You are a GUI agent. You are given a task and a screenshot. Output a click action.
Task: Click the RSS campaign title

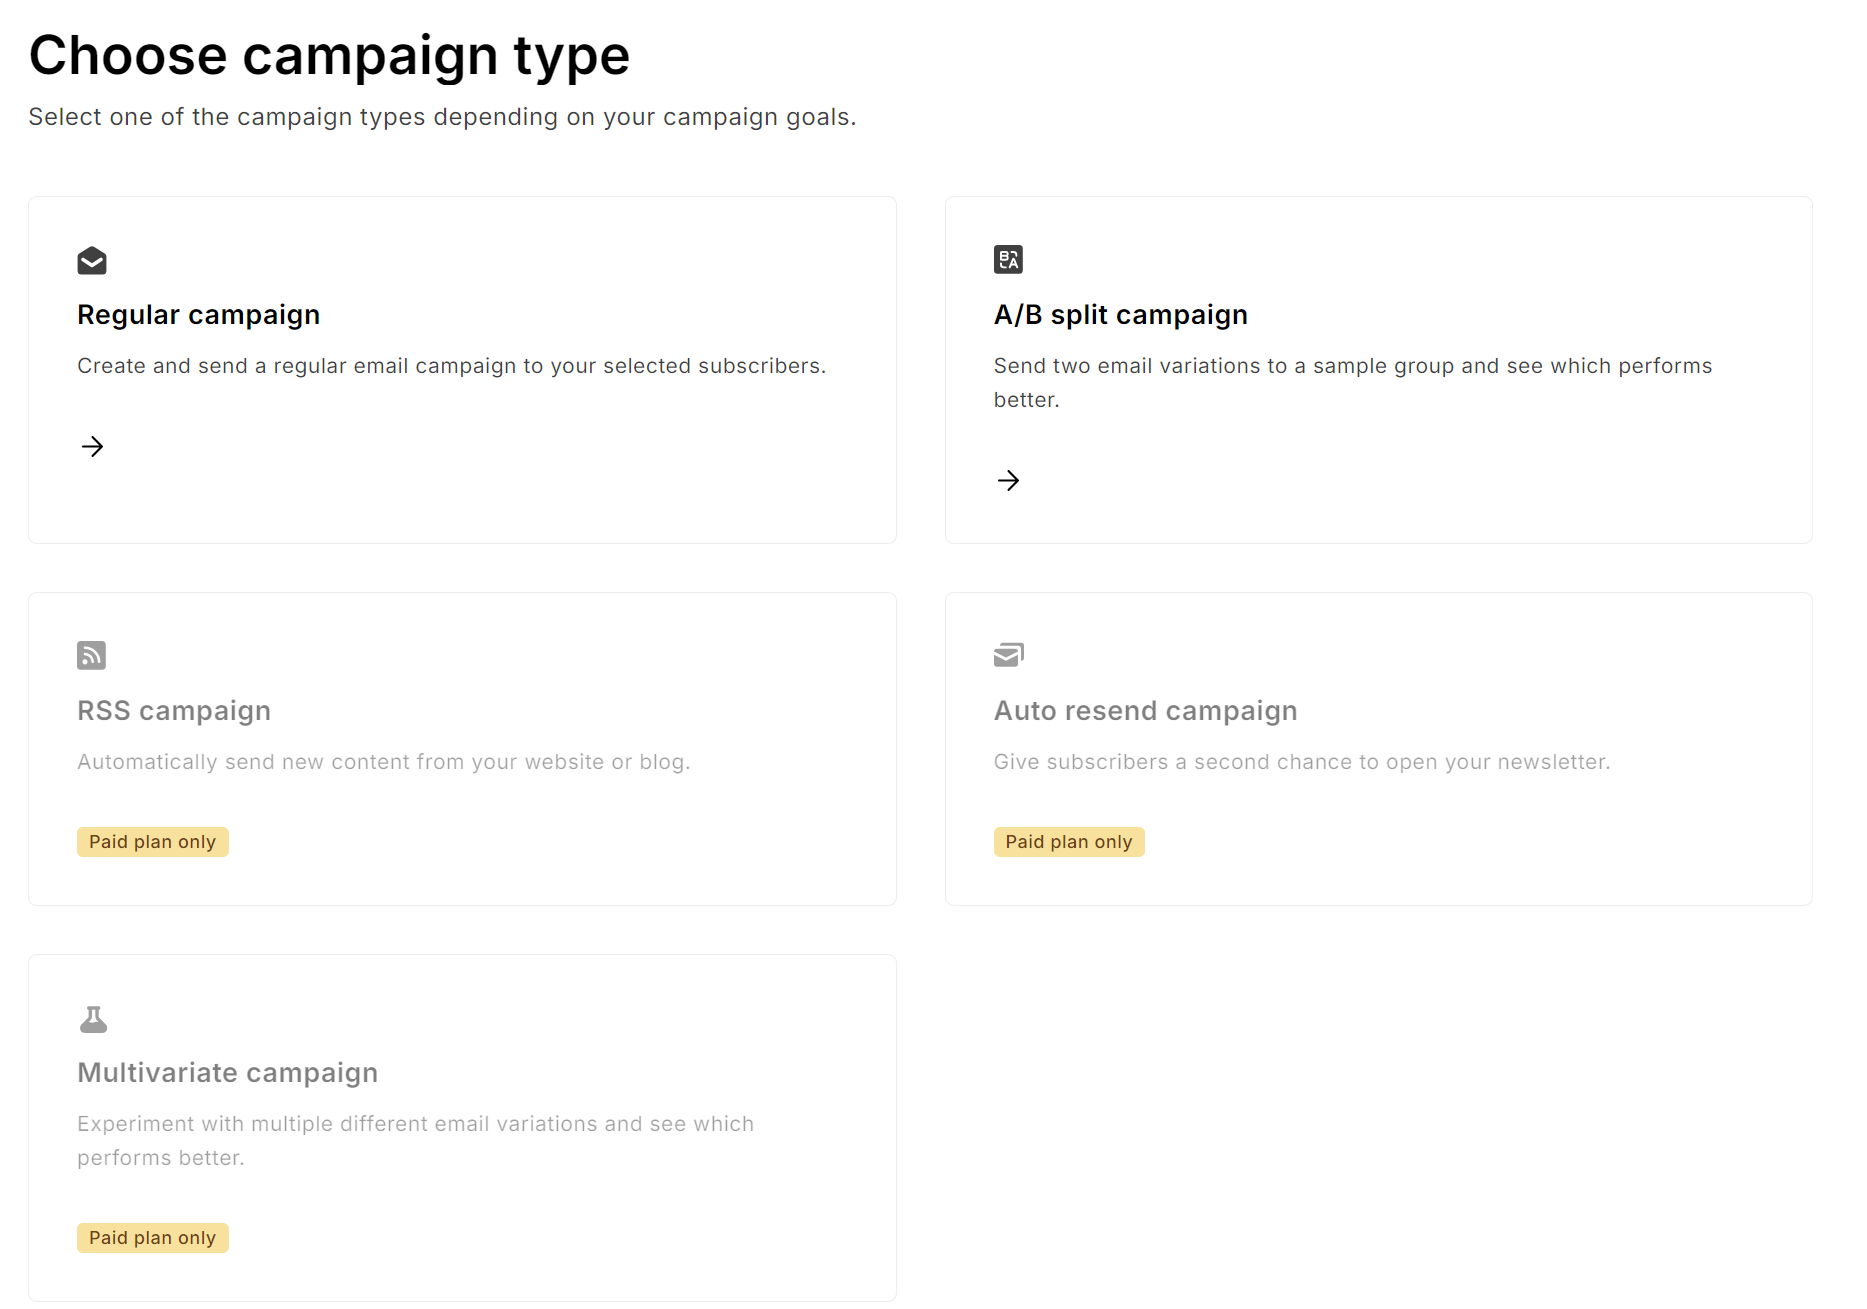174,710
